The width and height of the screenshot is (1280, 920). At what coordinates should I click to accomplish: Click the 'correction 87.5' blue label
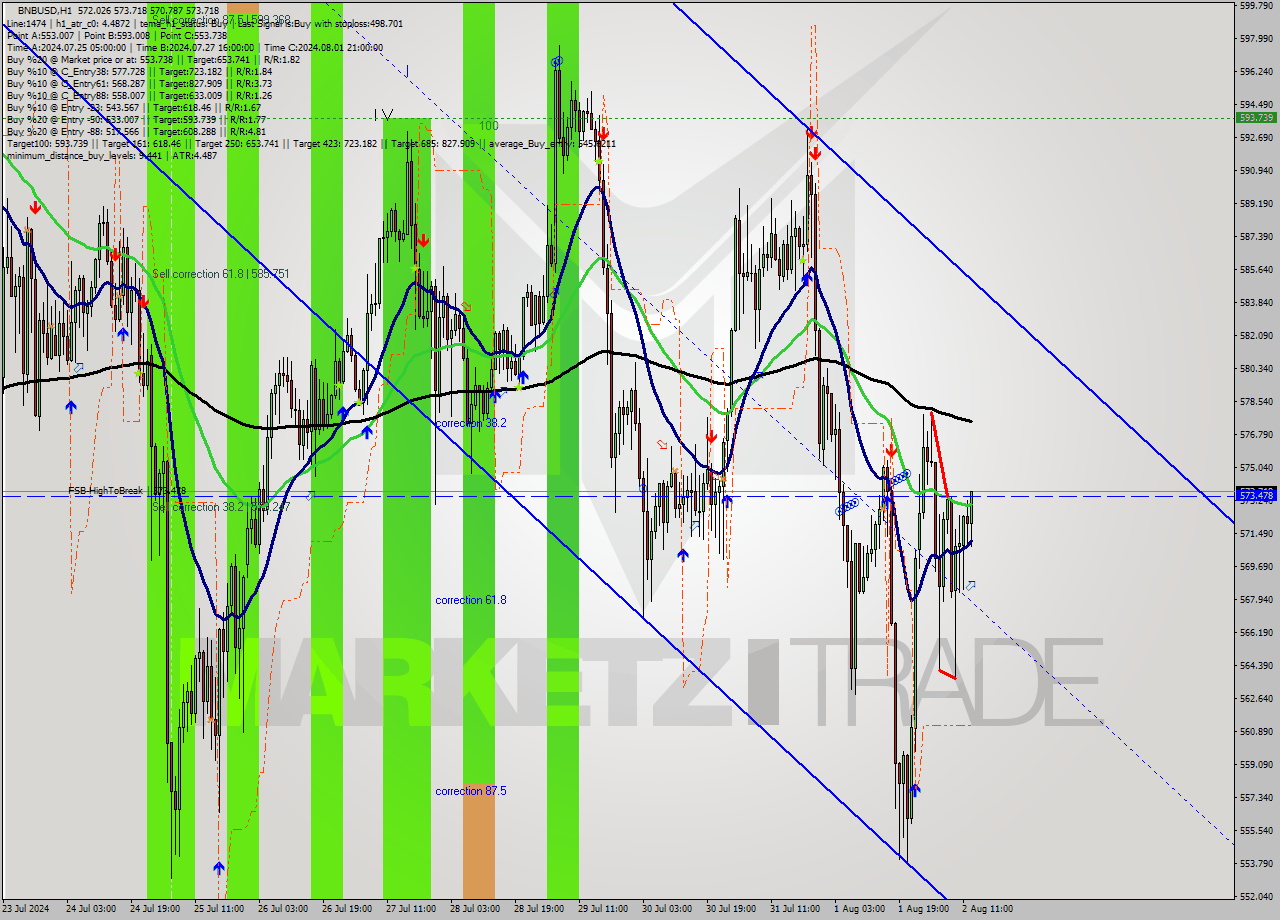tap(471, 791)
